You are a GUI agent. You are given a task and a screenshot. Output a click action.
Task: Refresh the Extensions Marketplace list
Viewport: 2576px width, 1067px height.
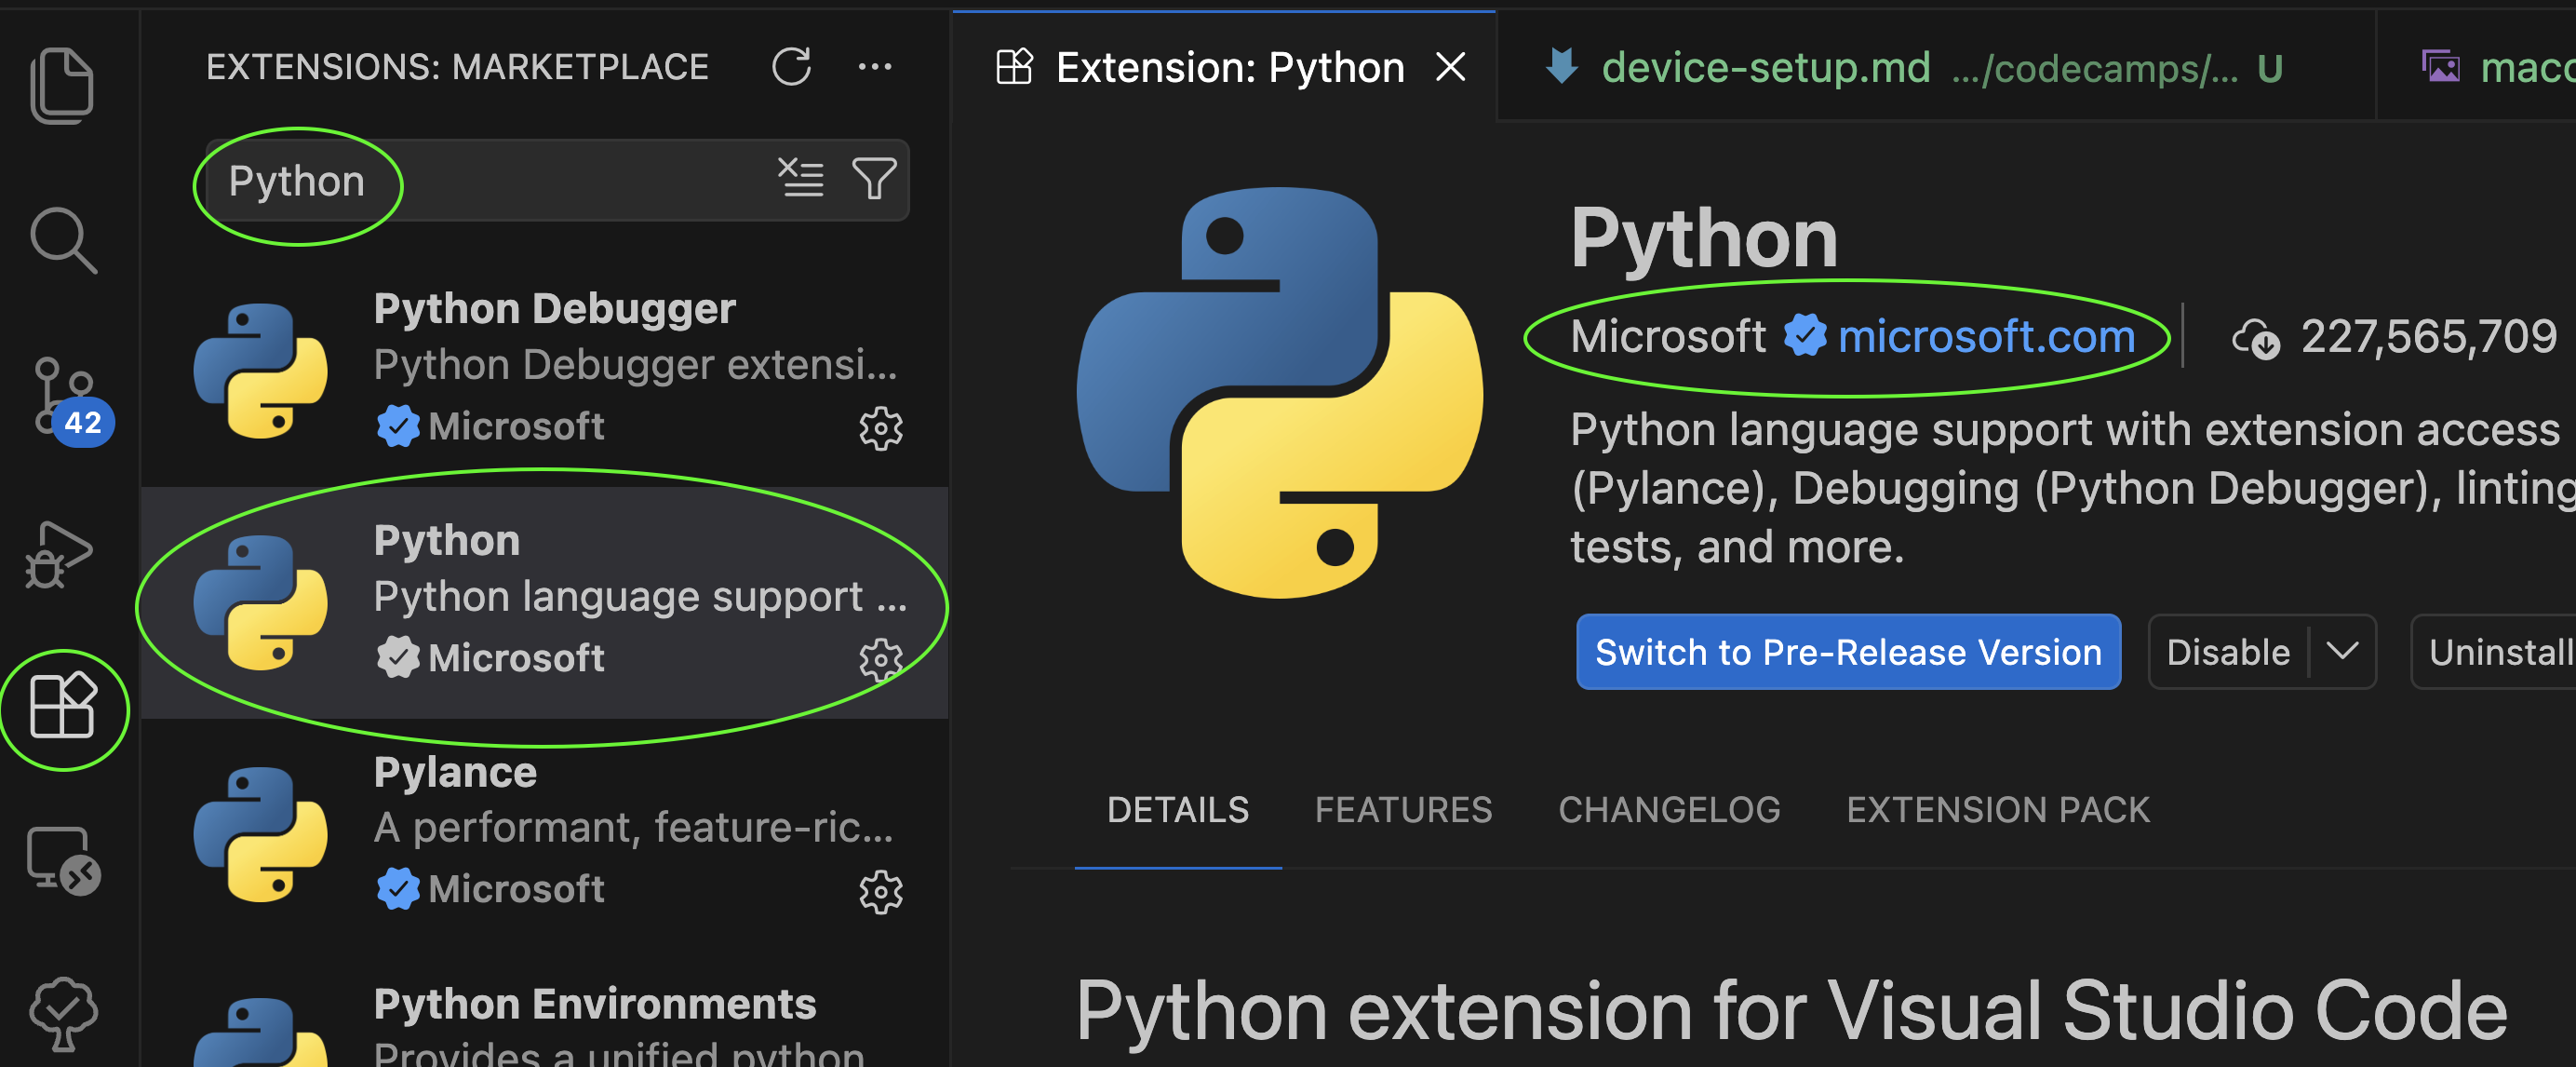coord(791,67)
